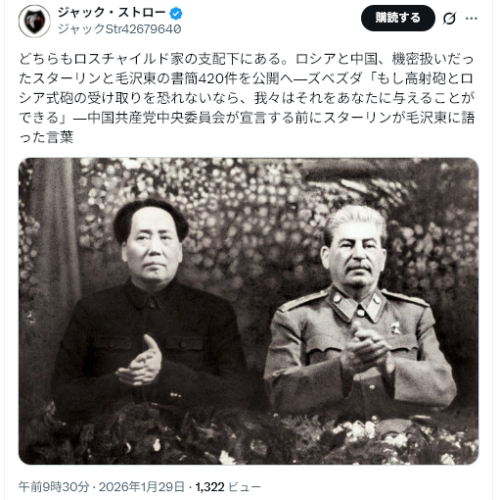Click the 午前9時30分 timestamp

pos(54,487)
